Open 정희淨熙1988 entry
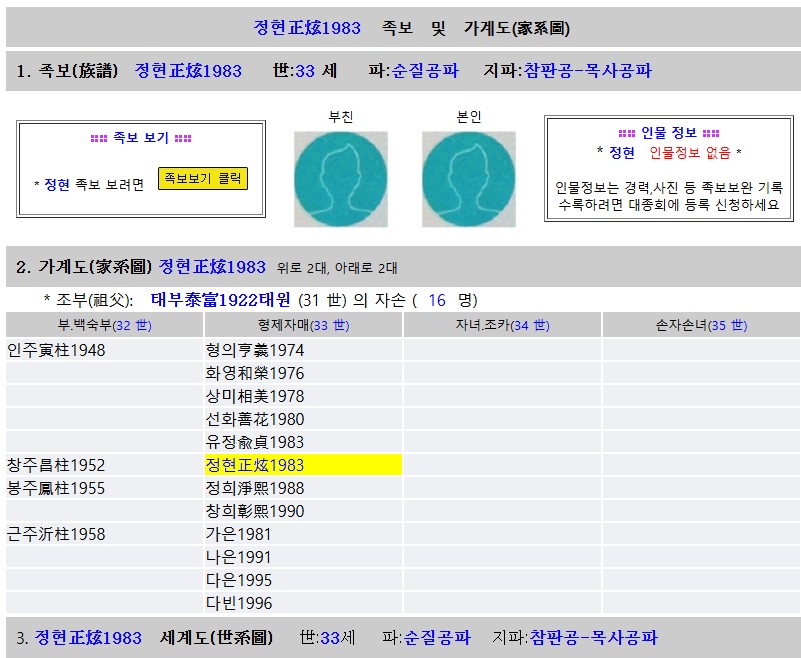801x658 pixels. [254, 488]
